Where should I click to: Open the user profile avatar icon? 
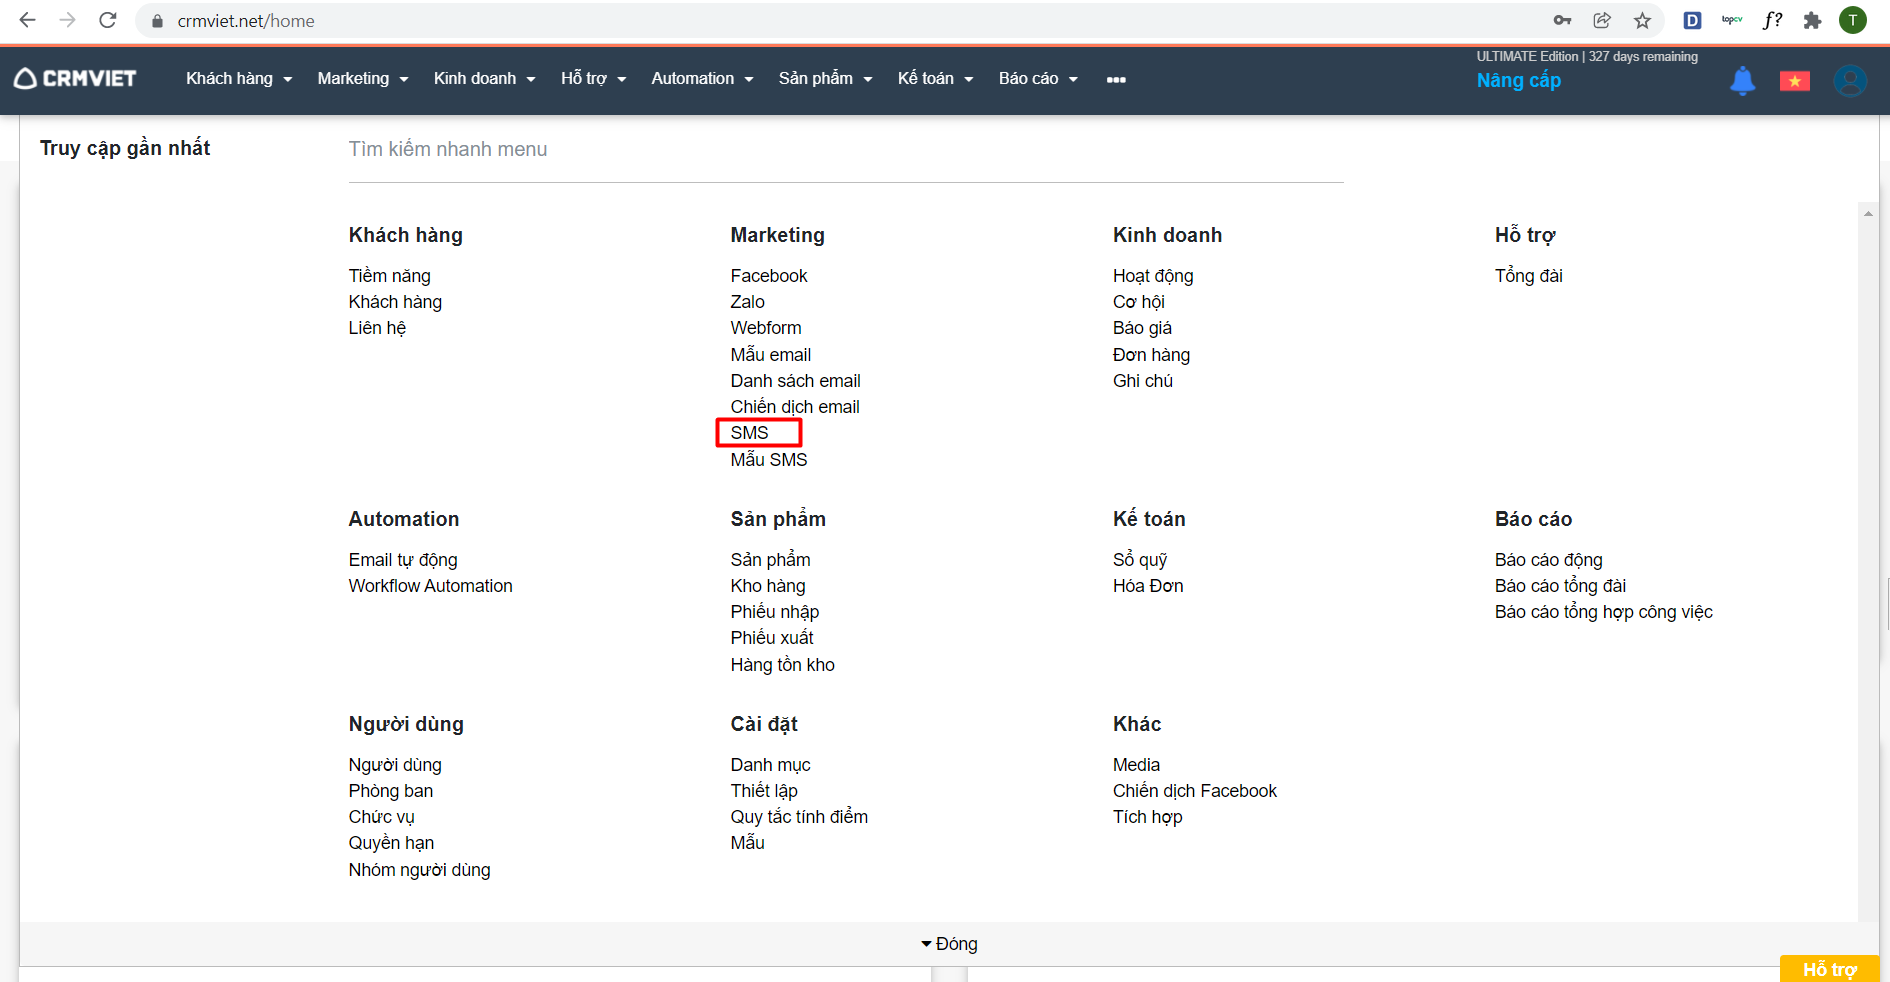click(1849, 80)
